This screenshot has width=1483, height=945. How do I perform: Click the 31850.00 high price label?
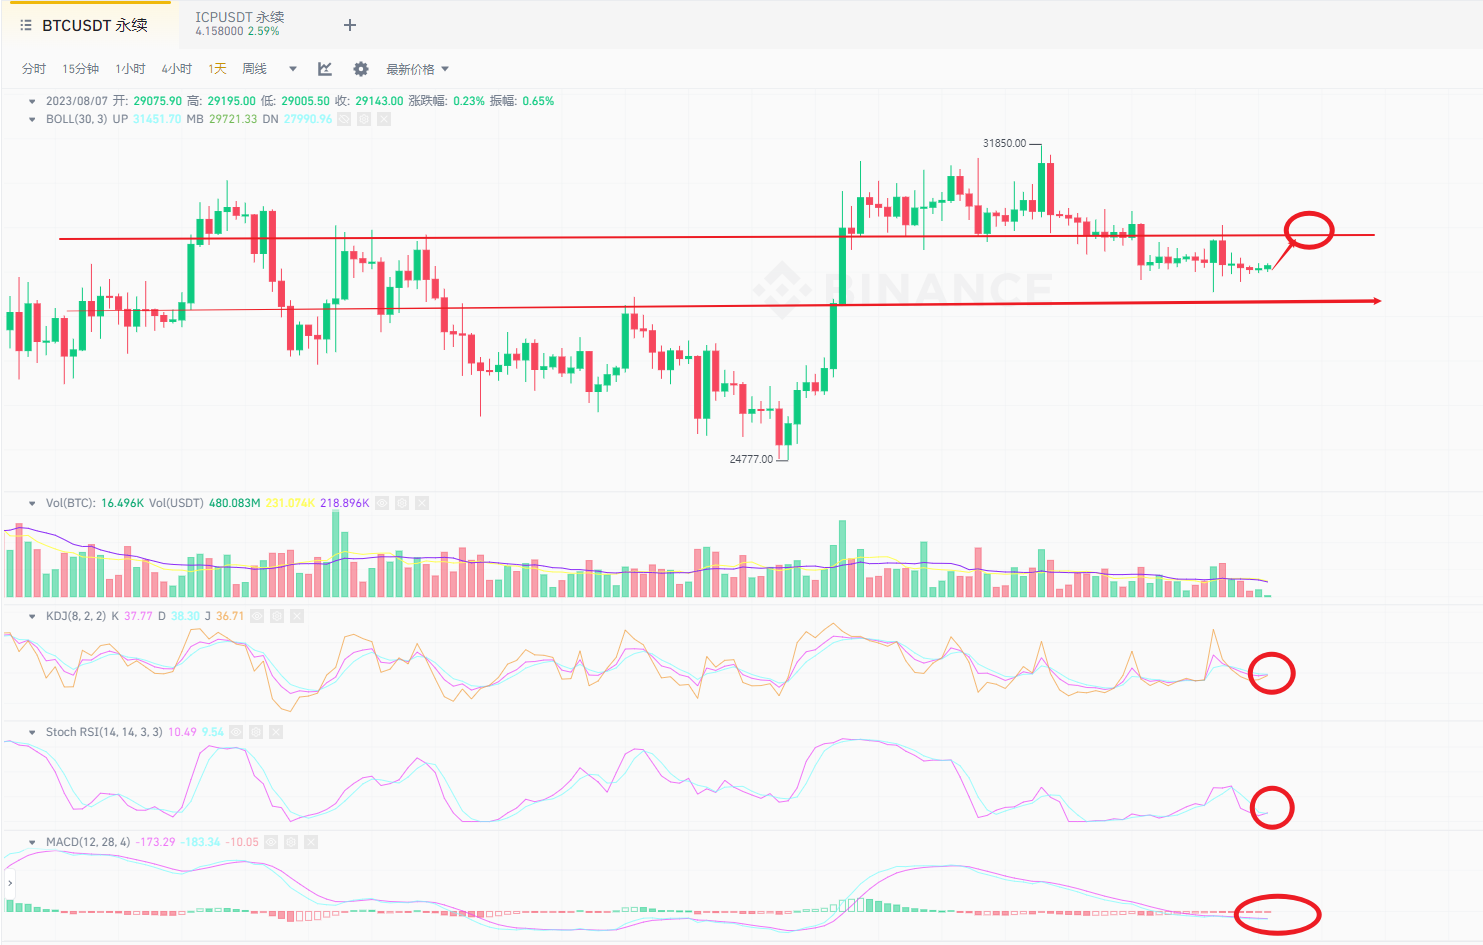[1004, 143]
